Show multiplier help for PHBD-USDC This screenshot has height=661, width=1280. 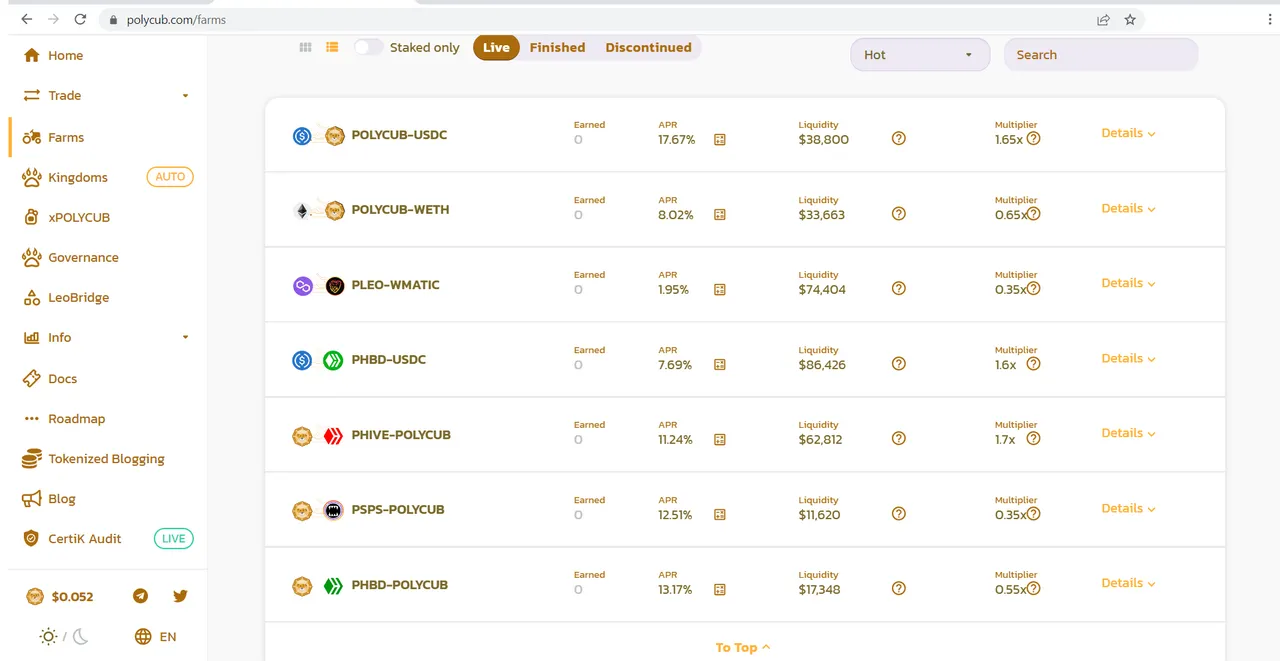1034,364
